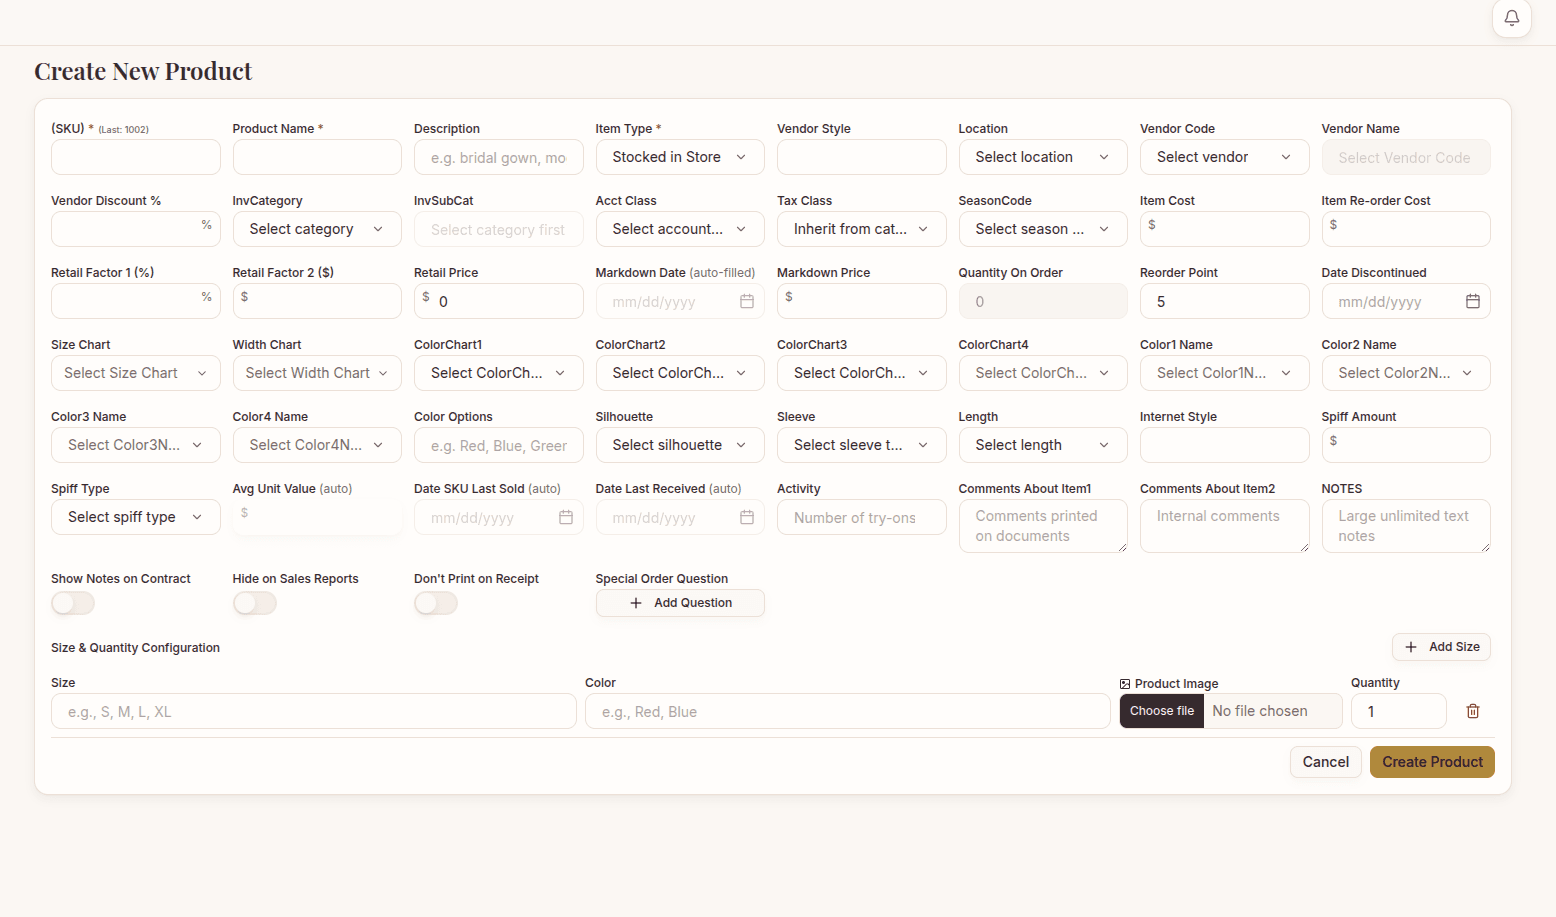
Task: Click the Reorder Point field
Action: (x=1224, y=301)
